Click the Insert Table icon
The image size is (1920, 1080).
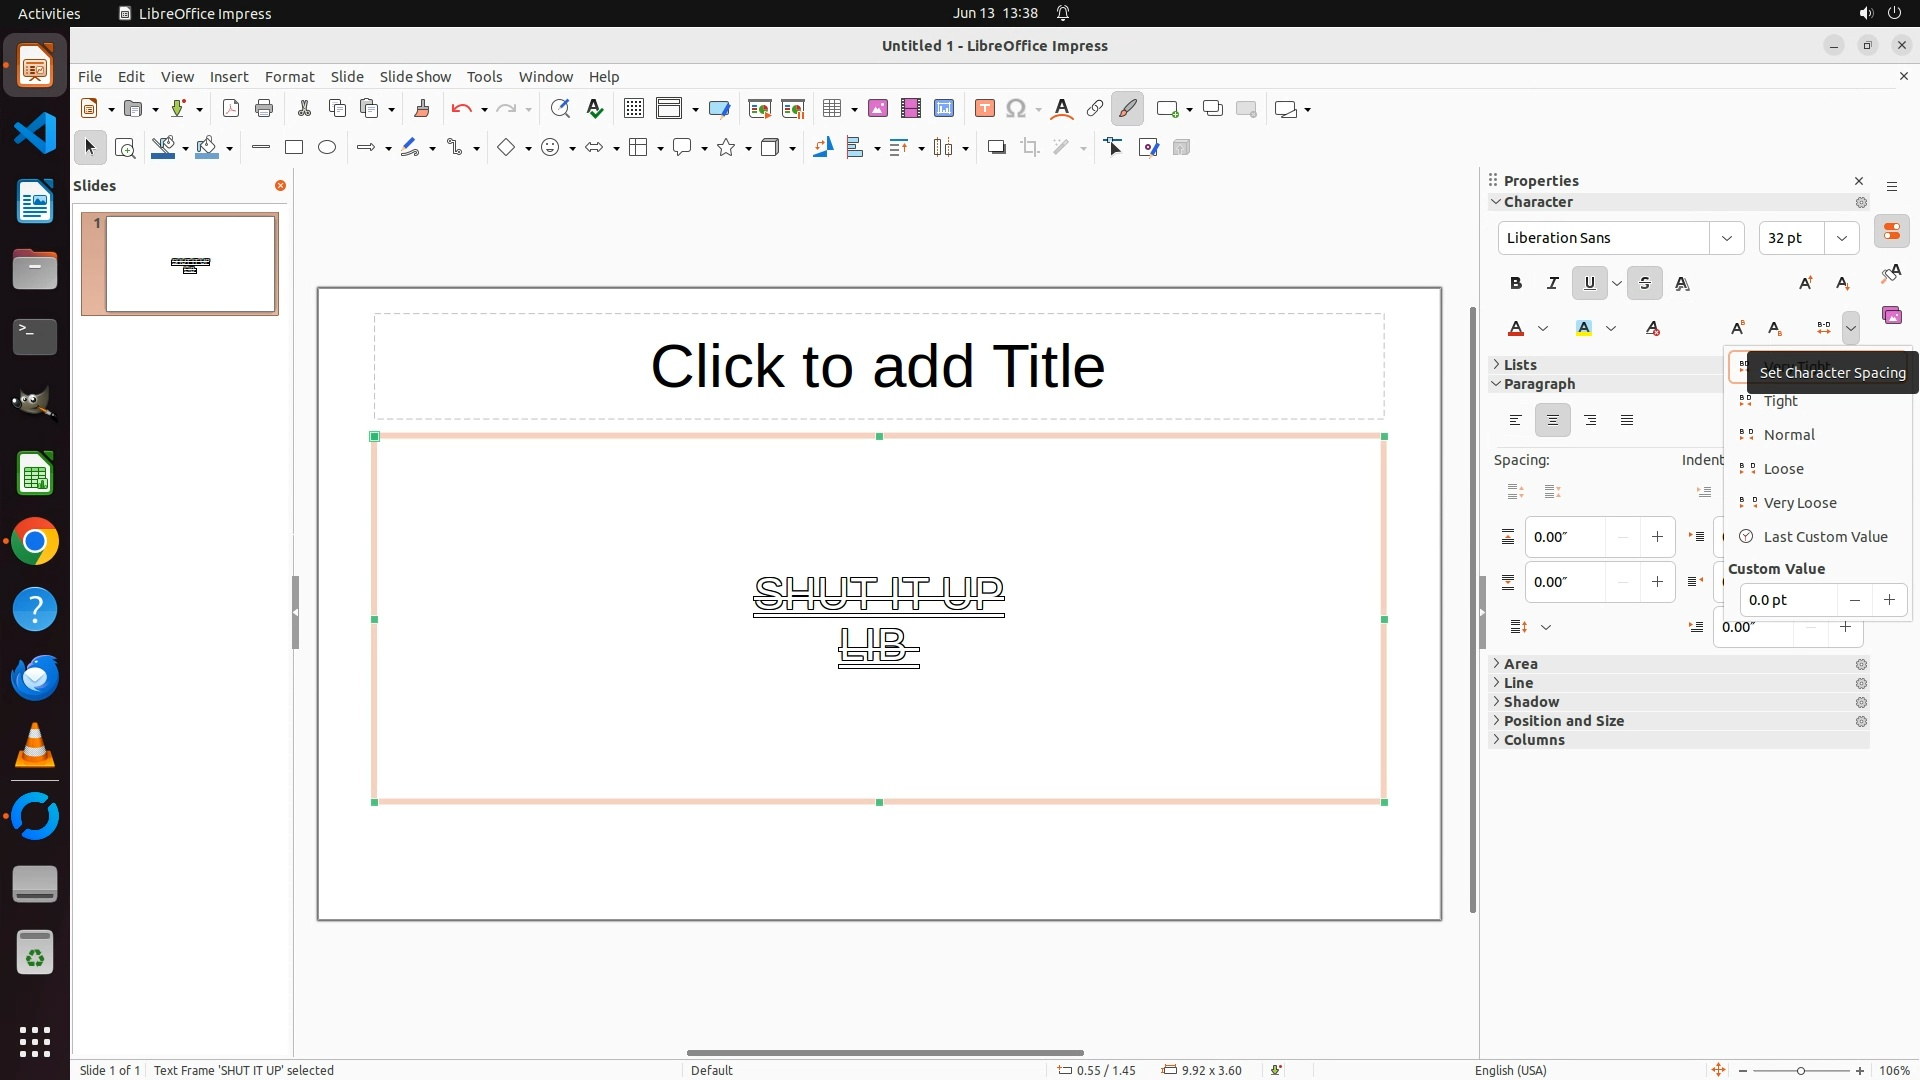(x=831, y=109)
